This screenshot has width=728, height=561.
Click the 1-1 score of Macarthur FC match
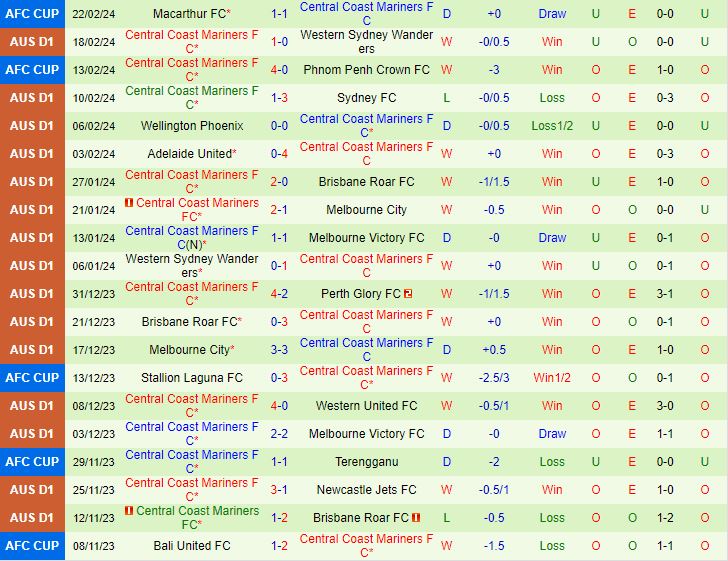pos(279,14)
